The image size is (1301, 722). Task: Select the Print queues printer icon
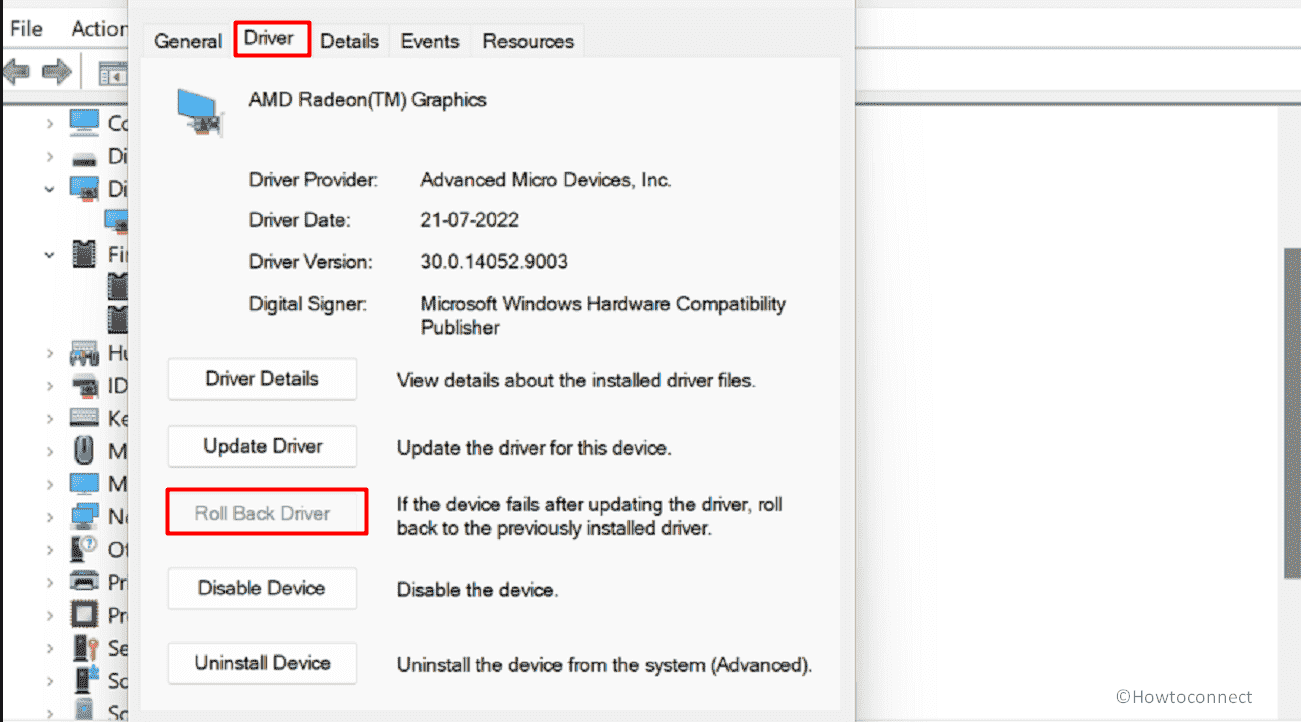point(85,581)
